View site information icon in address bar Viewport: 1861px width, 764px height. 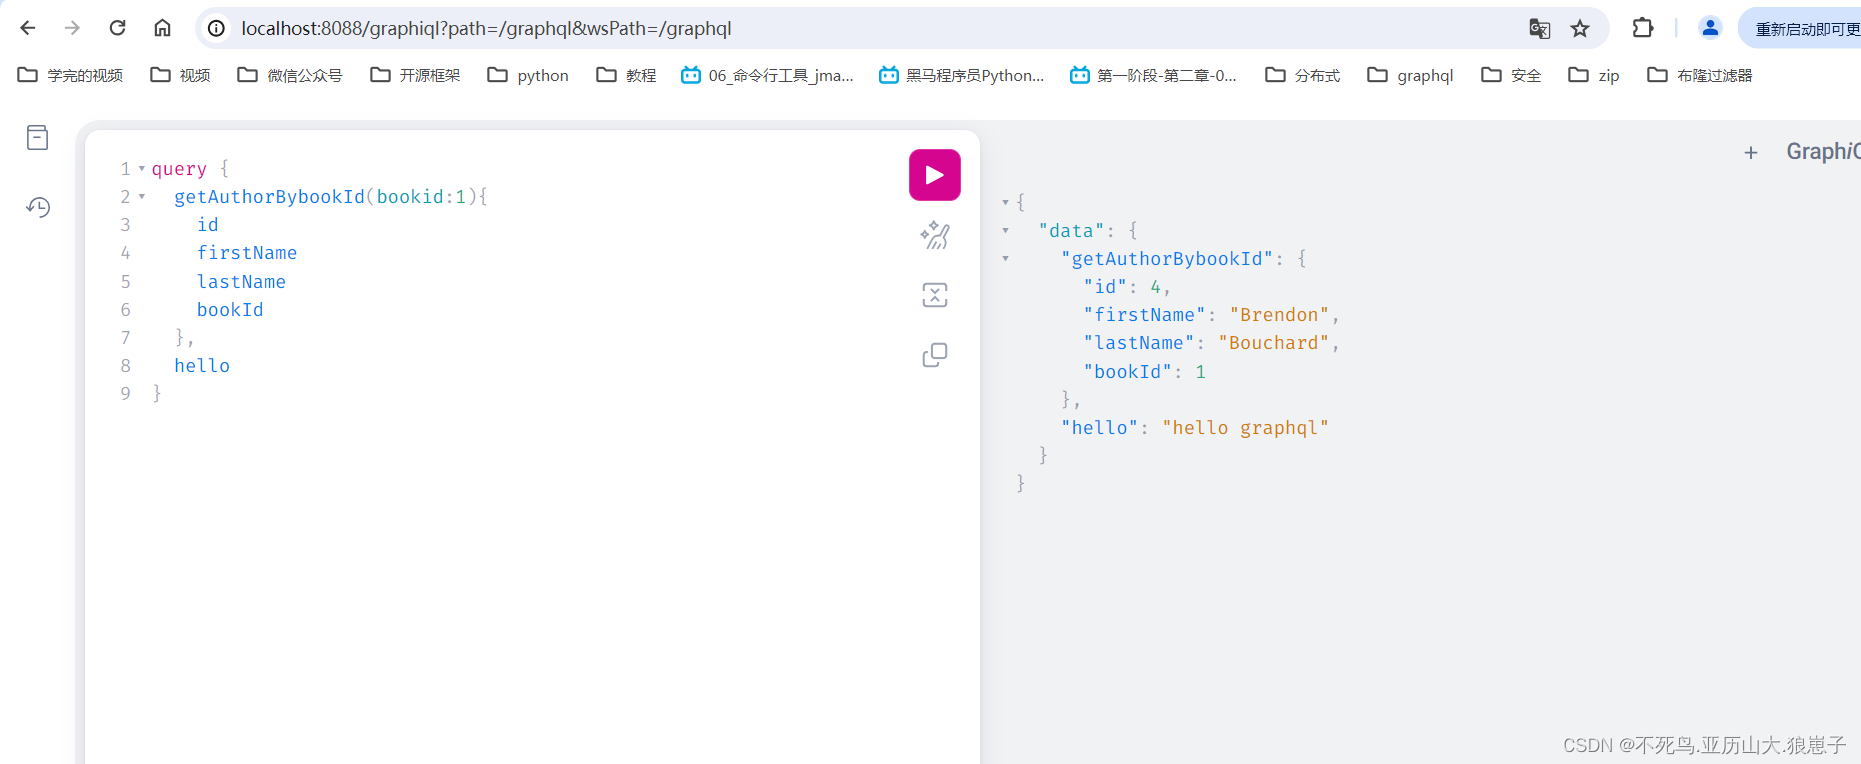tap(216, 28)
